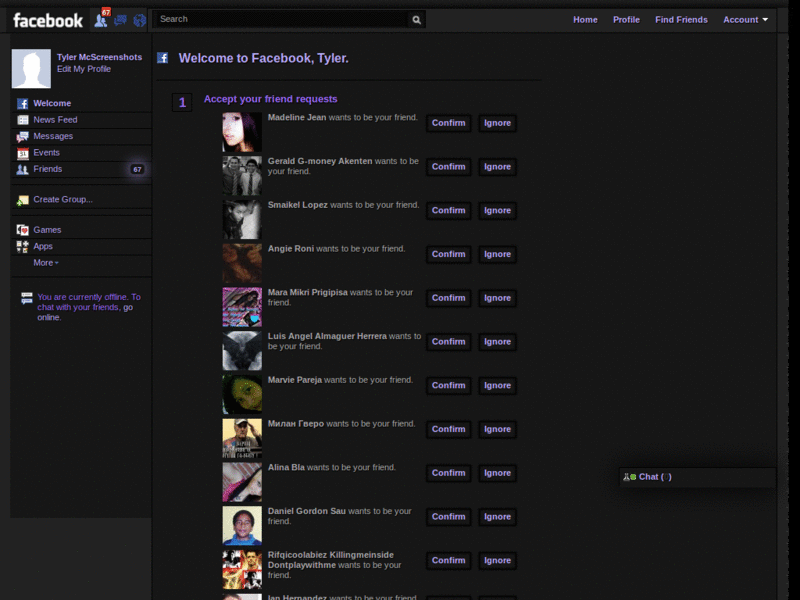Open the Find Friends page
The height and width of the screenshot is (600, 800).
pyautogui.click(x=681, y=19)
